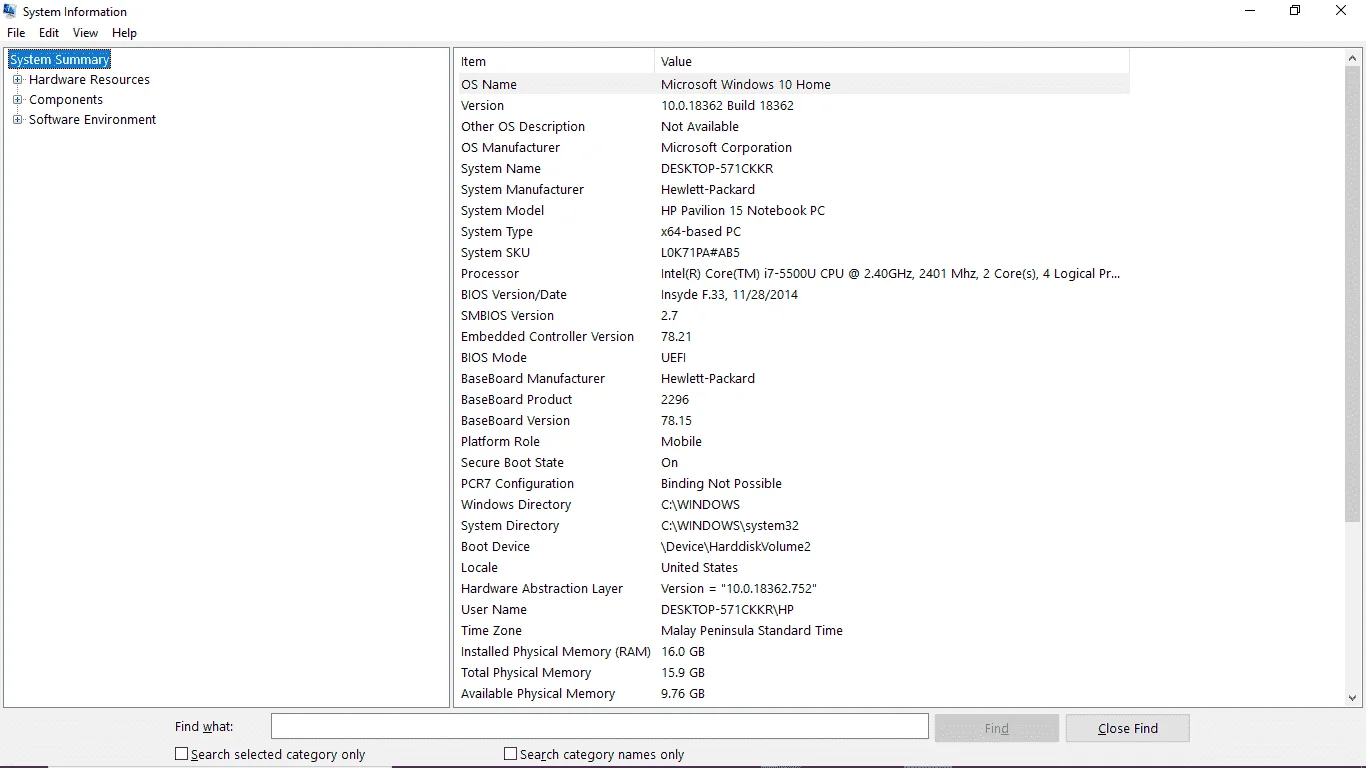
Task: Enable Search category names only checkbox
Action: pos(510,754)
